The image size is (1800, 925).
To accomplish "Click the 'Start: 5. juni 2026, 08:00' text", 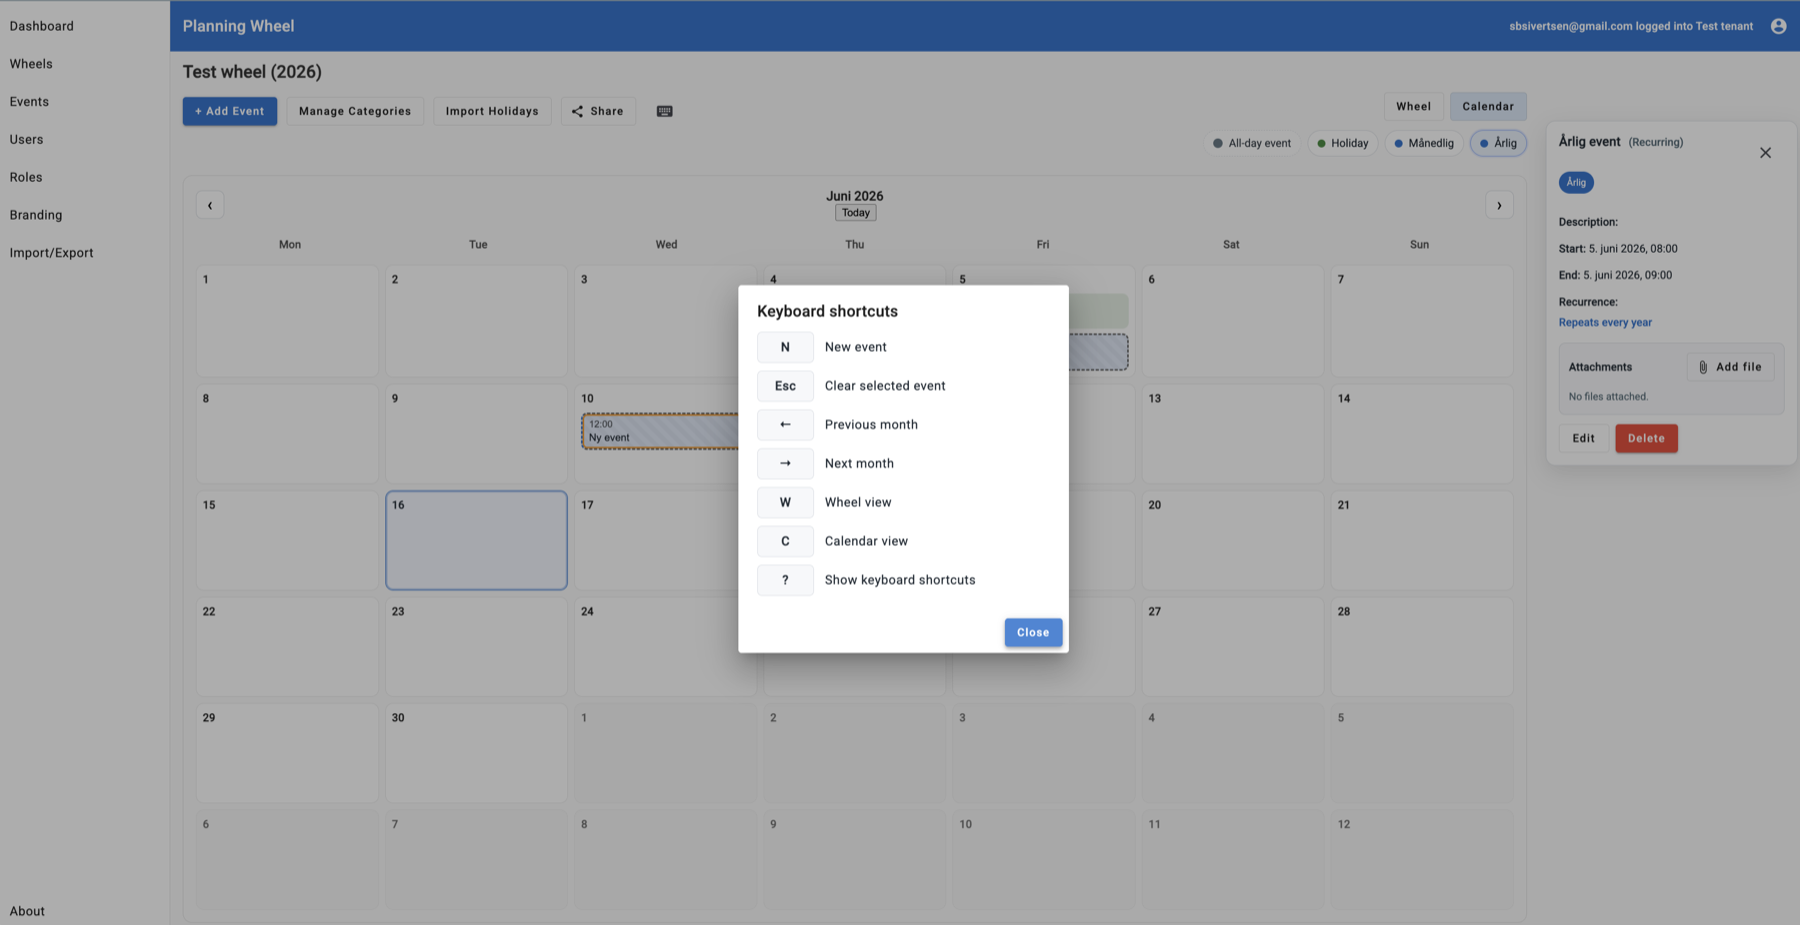I will click(x=1618, y=249).
